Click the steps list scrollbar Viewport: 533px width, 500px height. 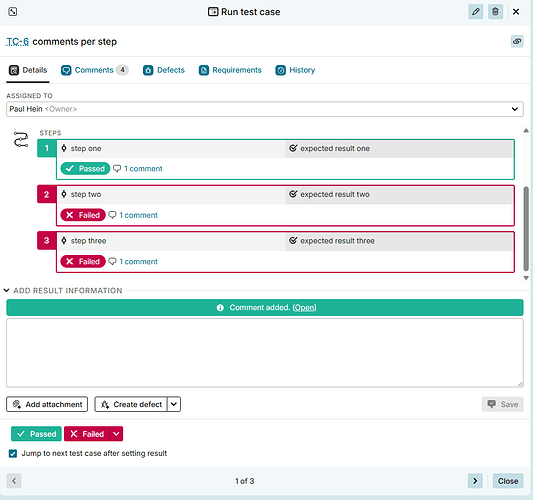526,228
